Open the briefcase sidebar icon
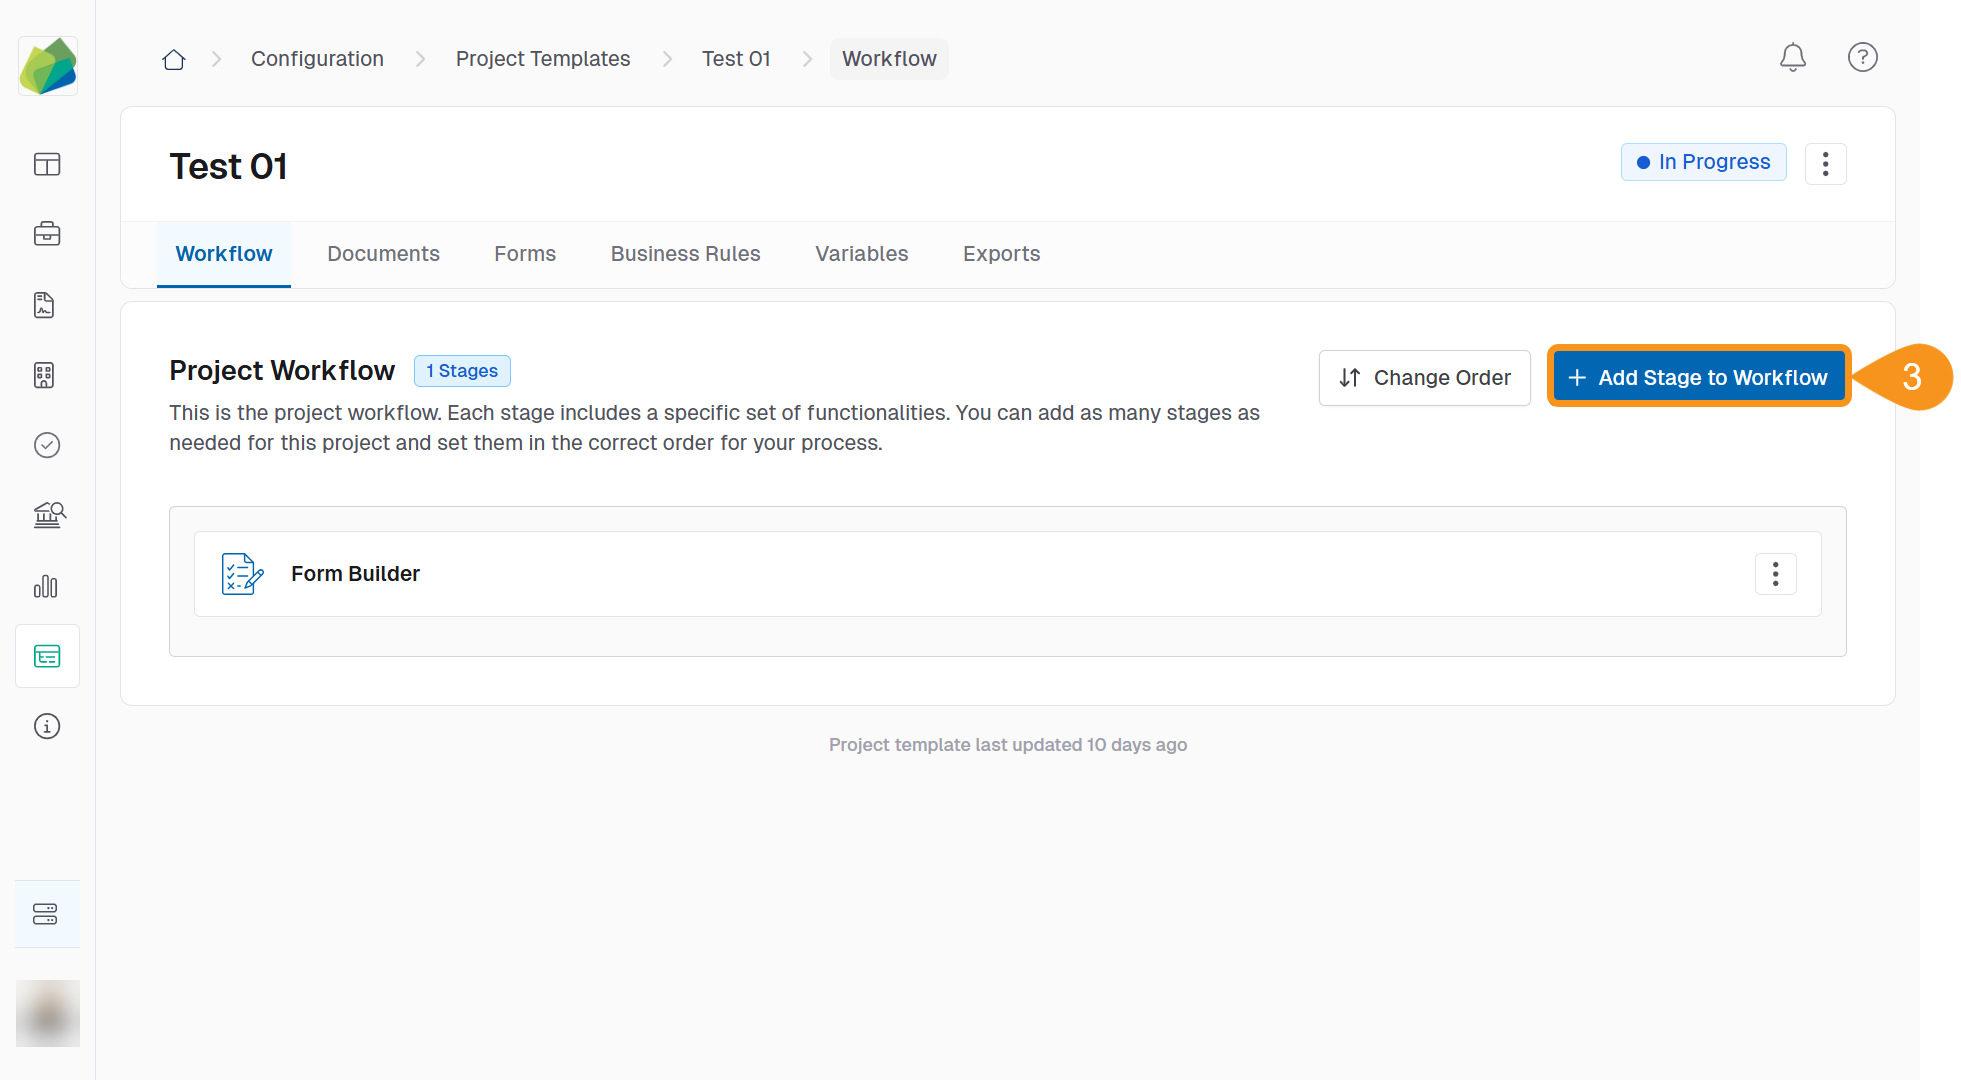Viewport: 1961px width, 1080px height. pos(47,234)
